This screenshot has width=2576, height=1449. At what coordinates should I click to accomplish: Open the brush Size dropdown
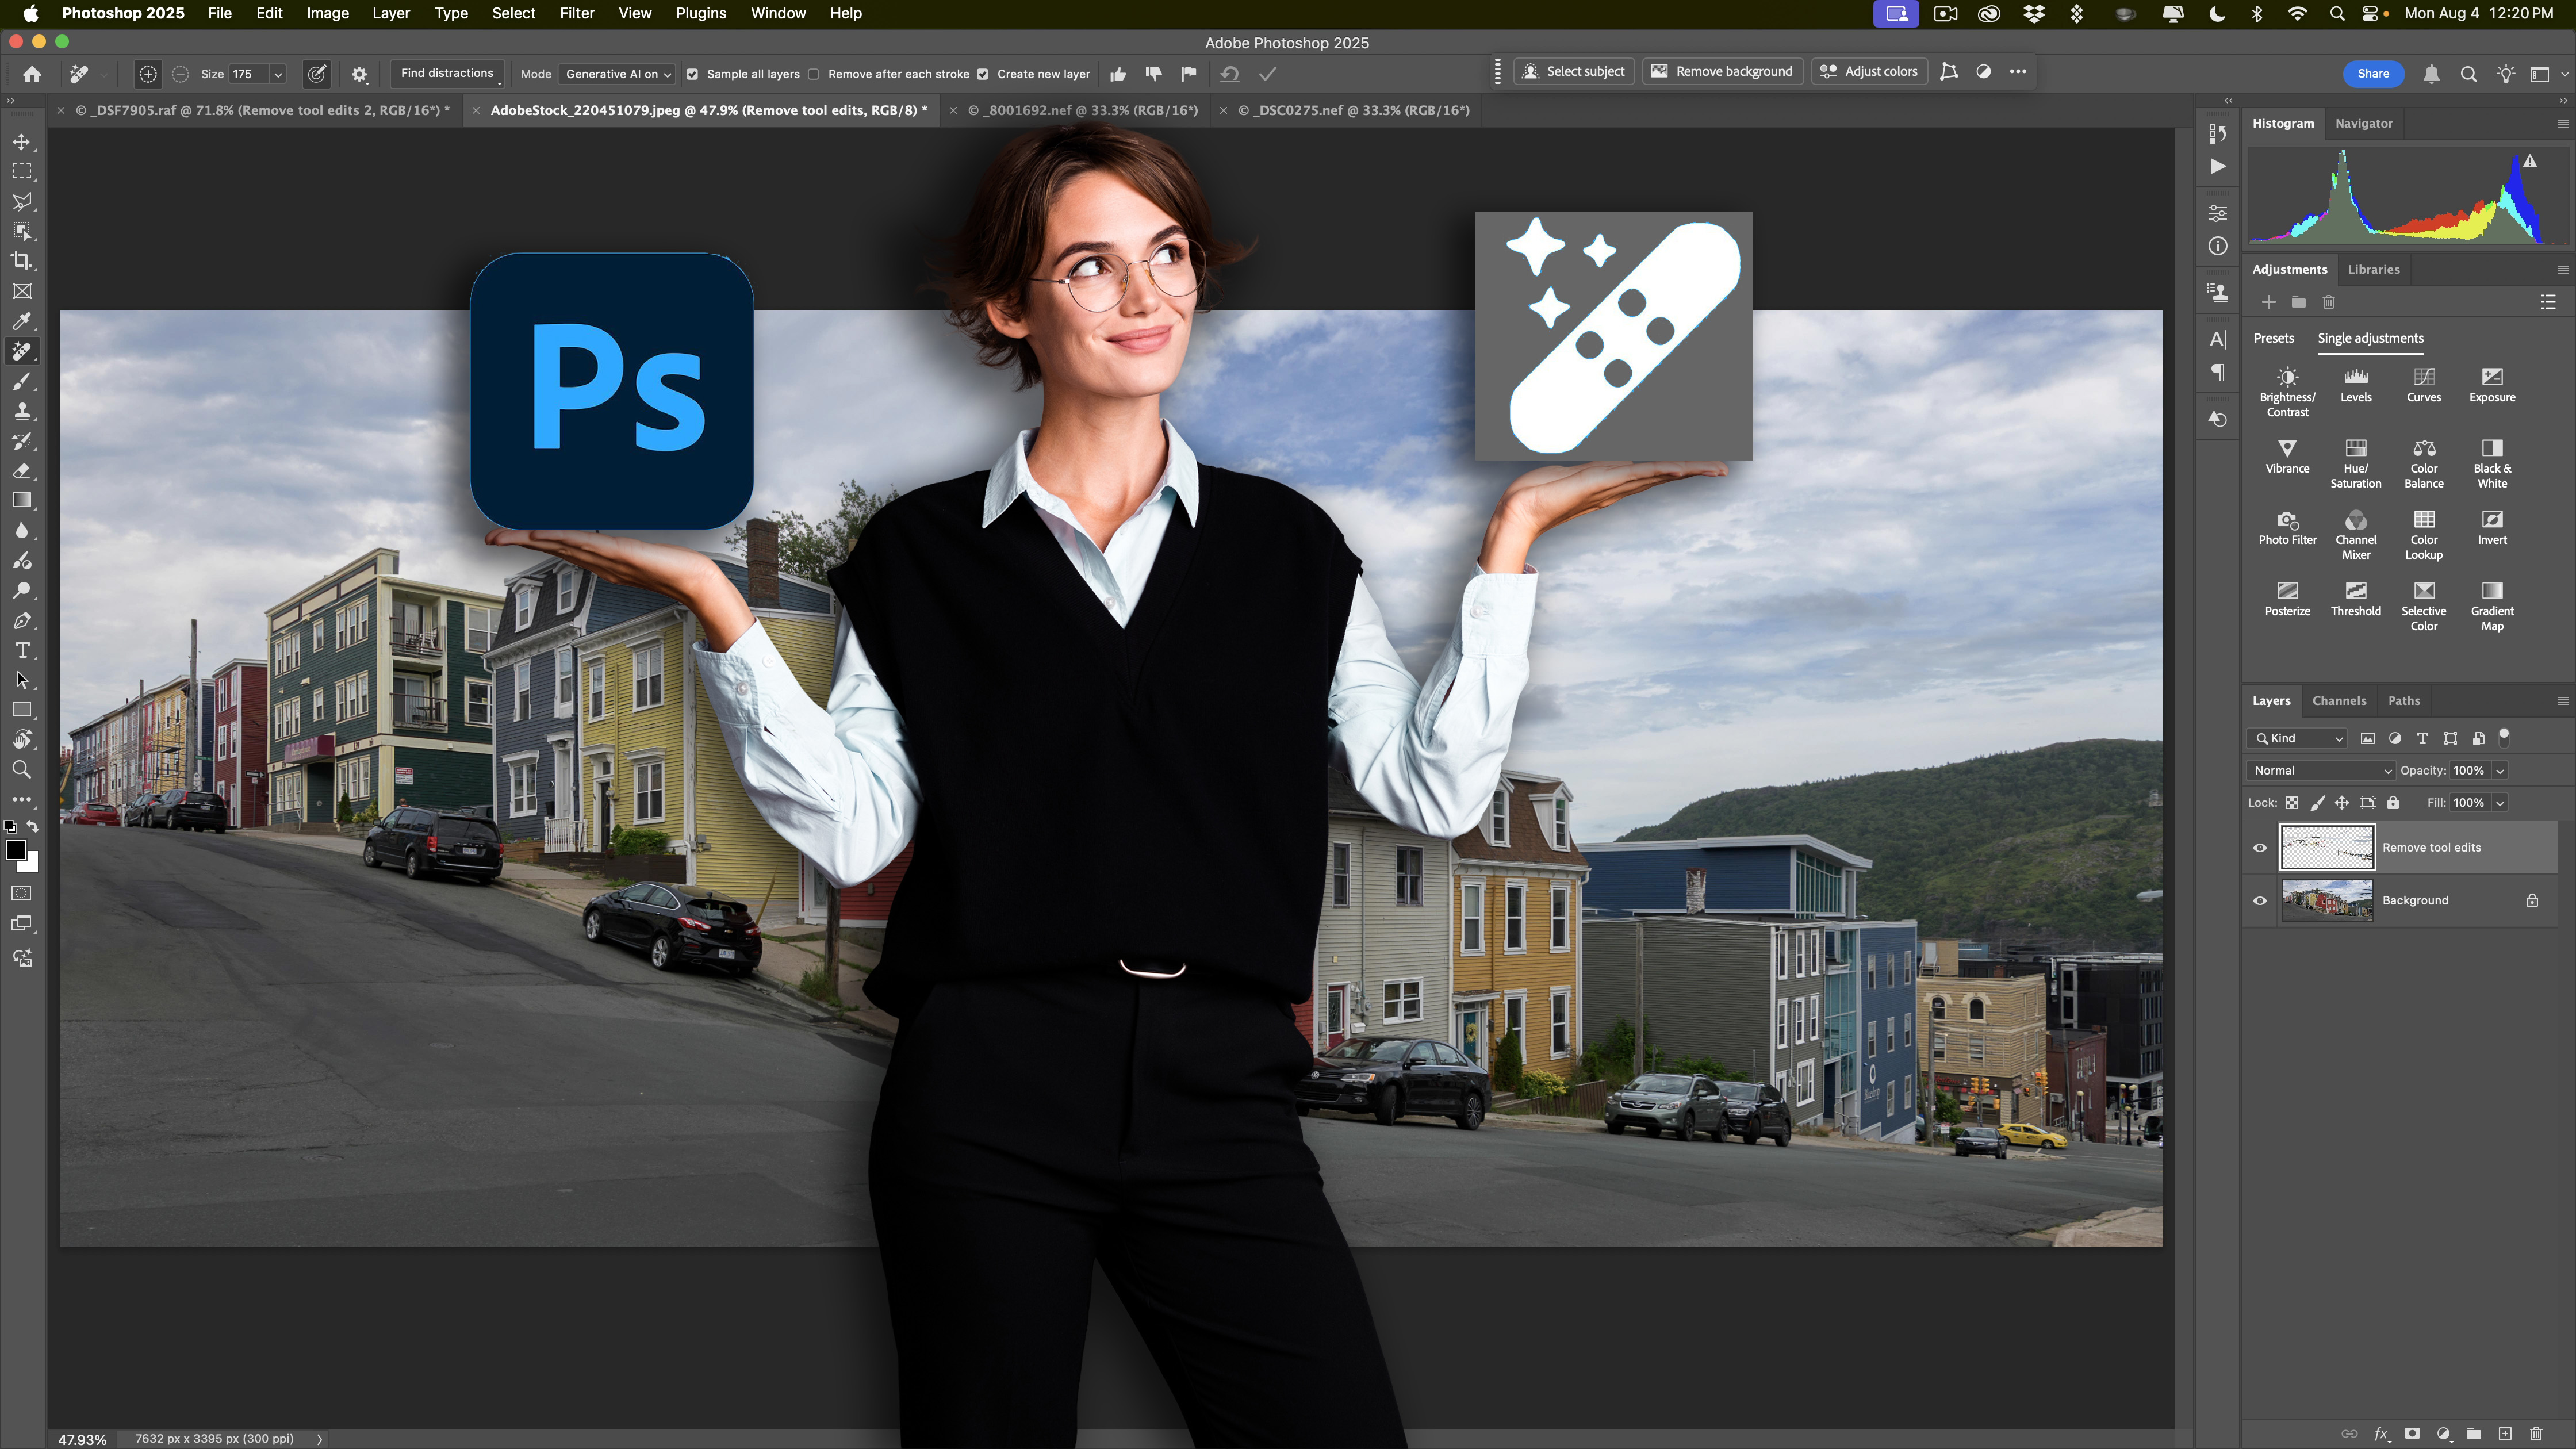(278, 74)
